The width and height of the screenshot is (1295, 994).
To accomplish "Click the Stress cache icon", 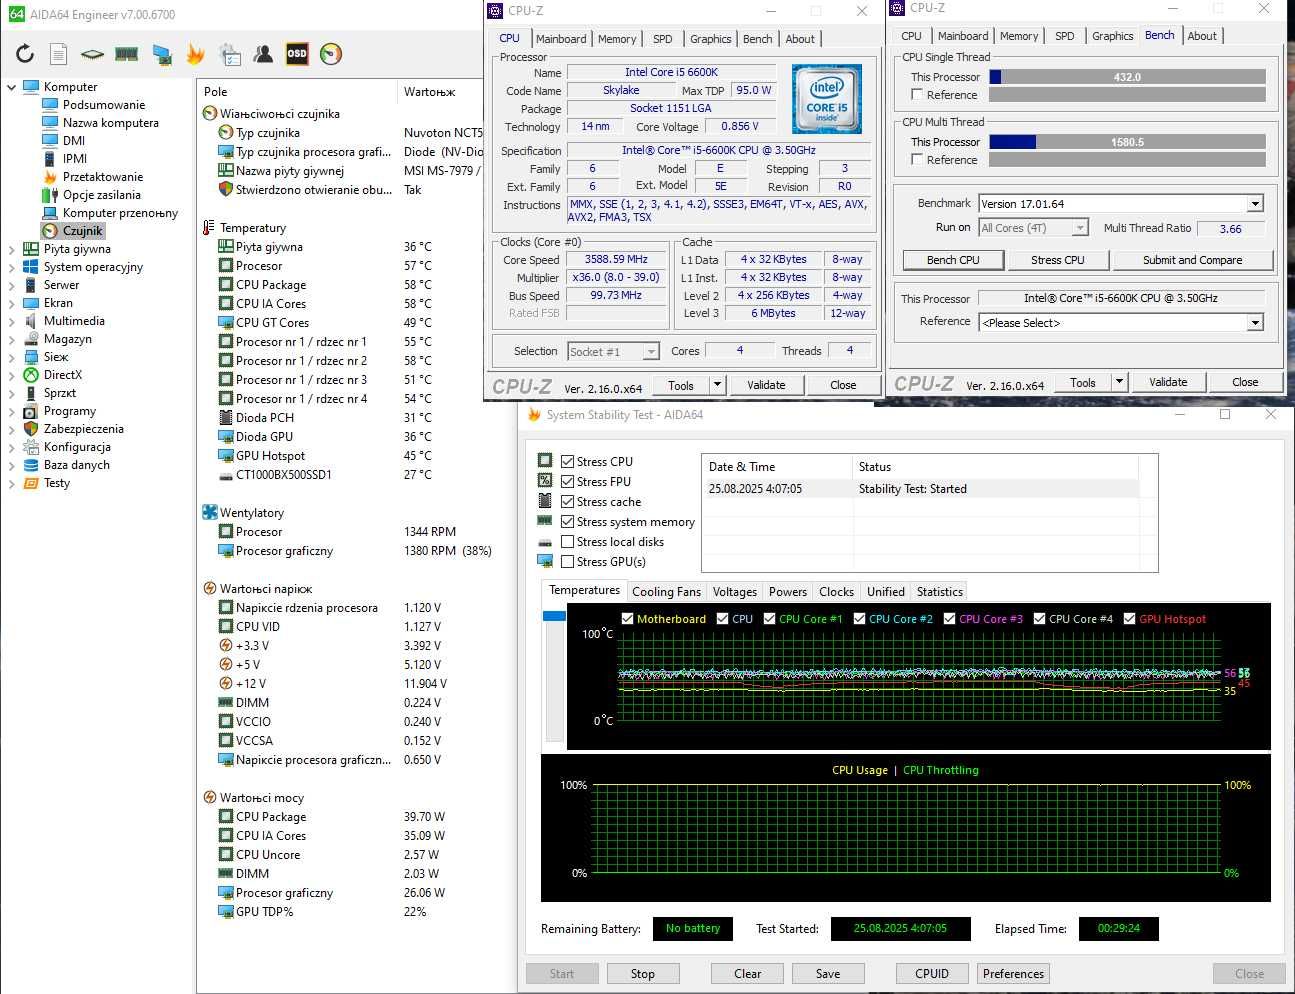I will 545,501.
